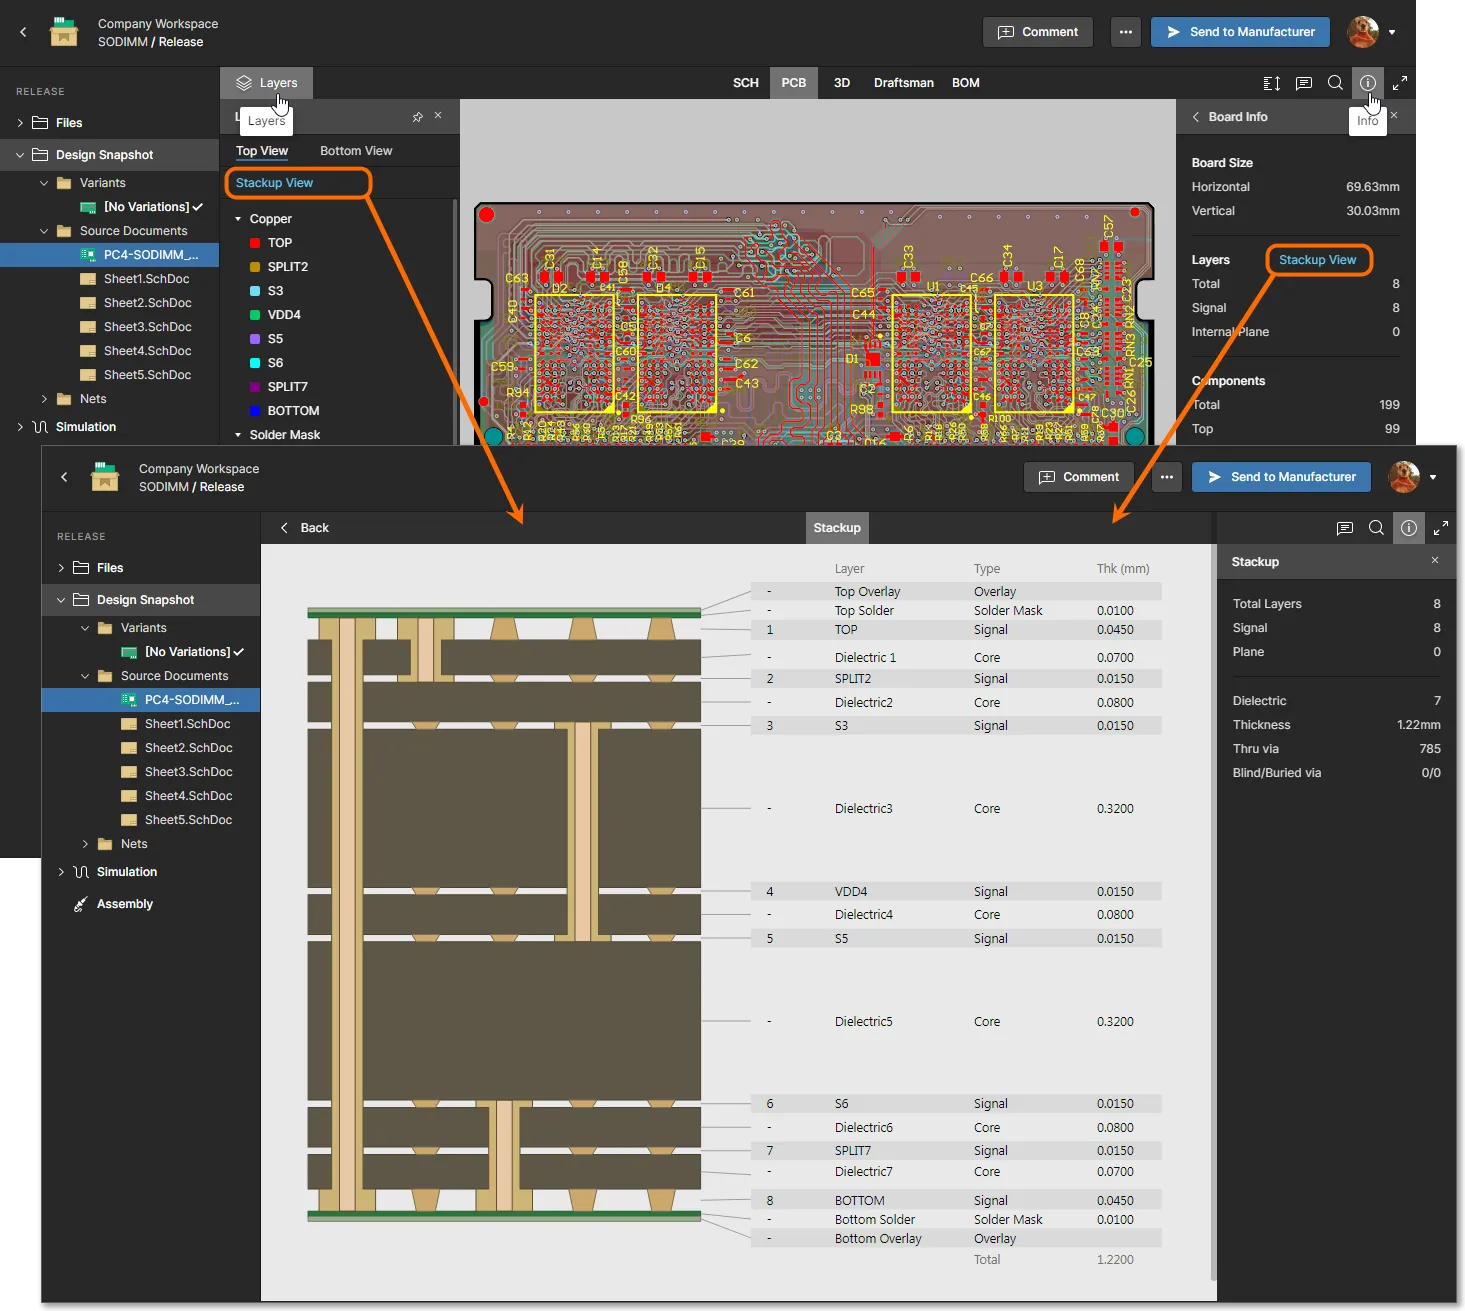Collapse the Solder Mask layer group
This screenshot has height=1311, width=1465.
click(x=238, y=435)
